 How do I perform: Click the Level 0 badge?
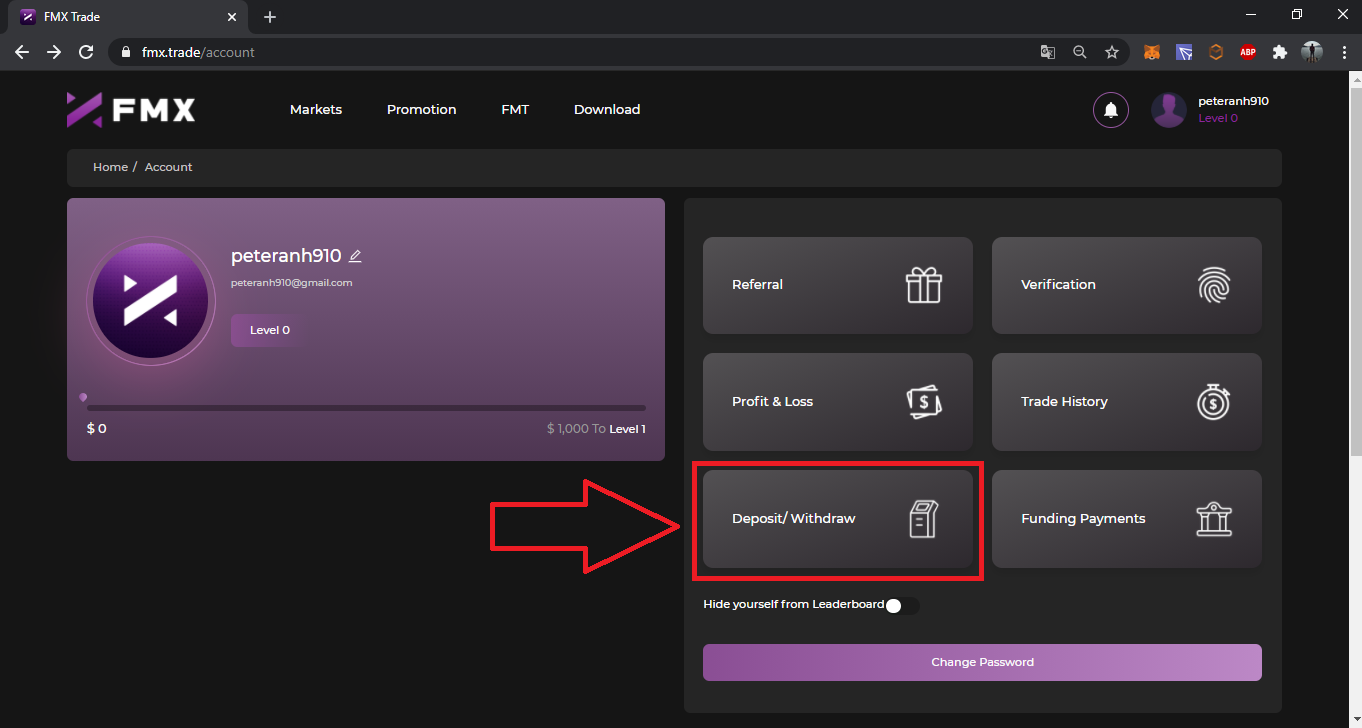268,330
